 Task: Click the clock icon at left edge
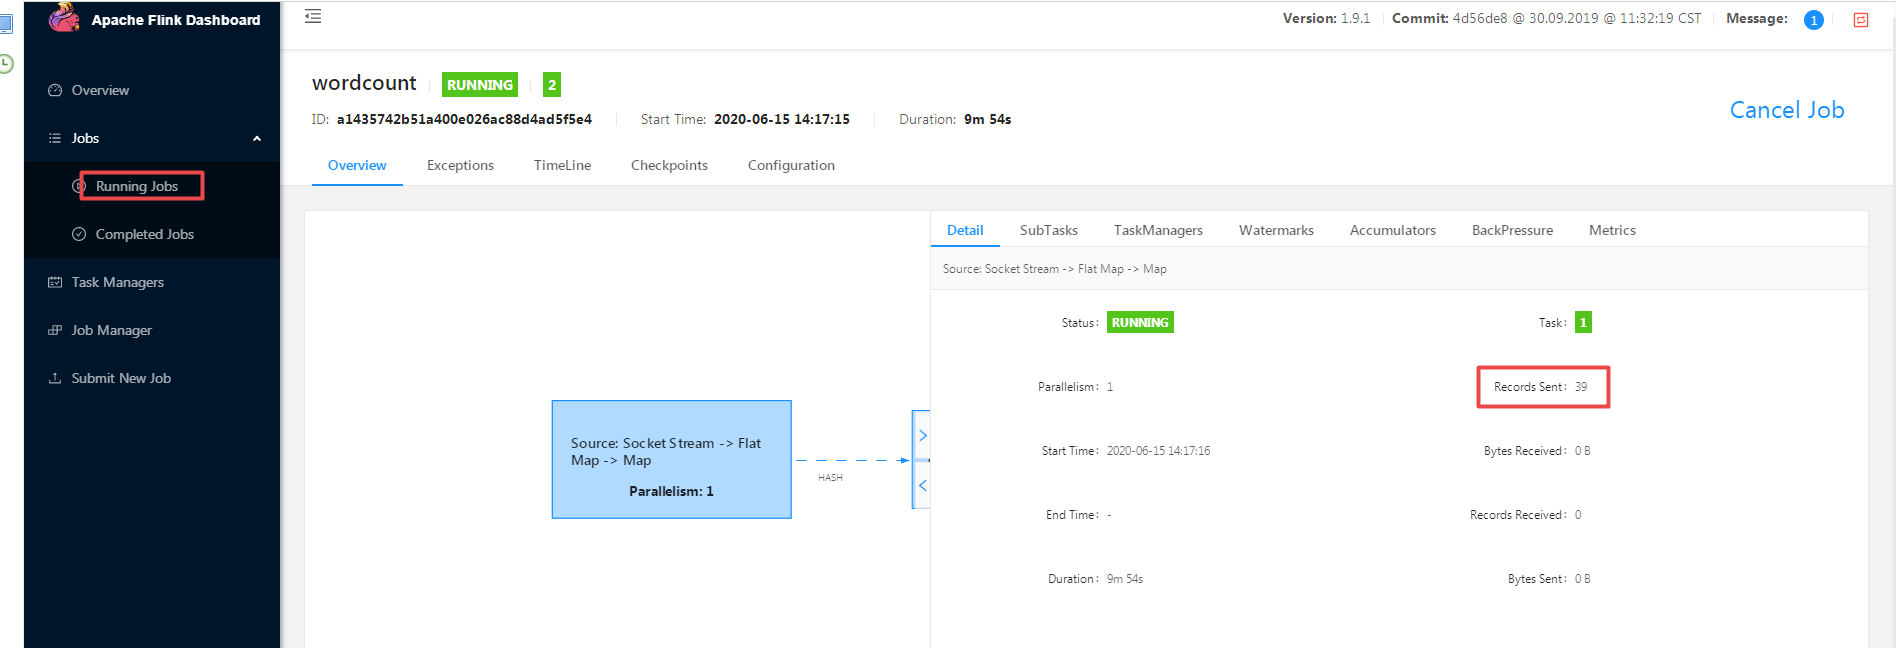coord(6,64)
